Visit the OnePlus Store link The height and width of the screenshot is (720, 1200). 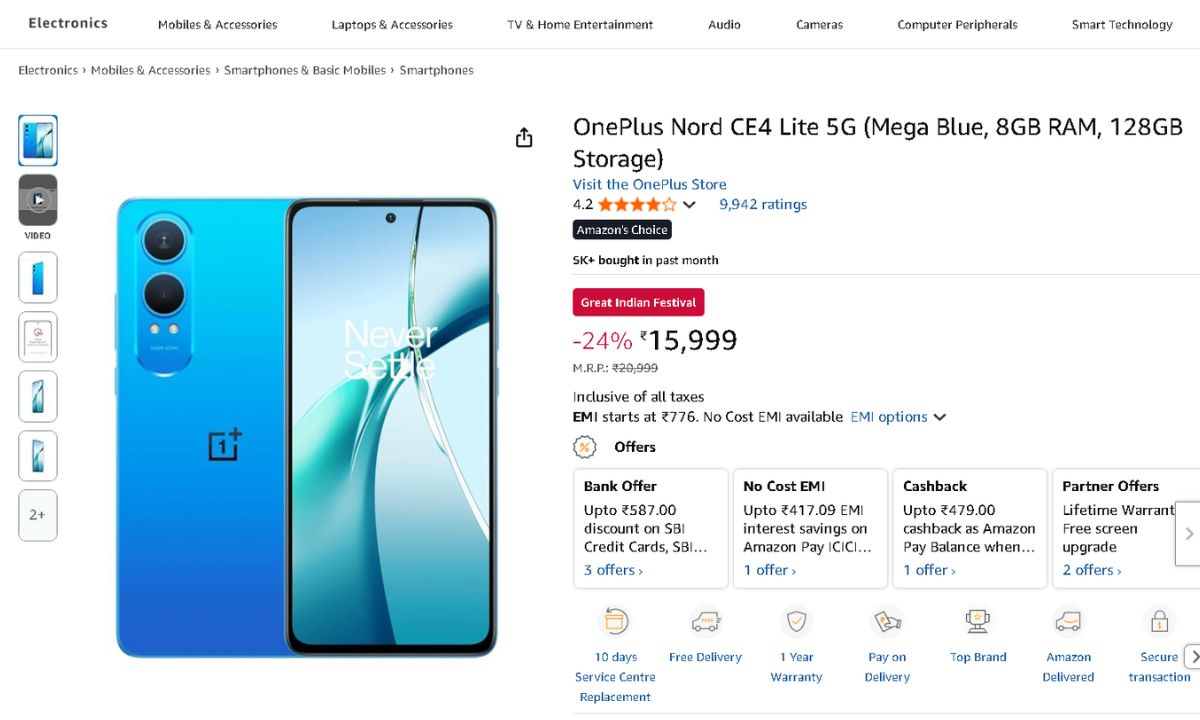click(x=649, y=184)
